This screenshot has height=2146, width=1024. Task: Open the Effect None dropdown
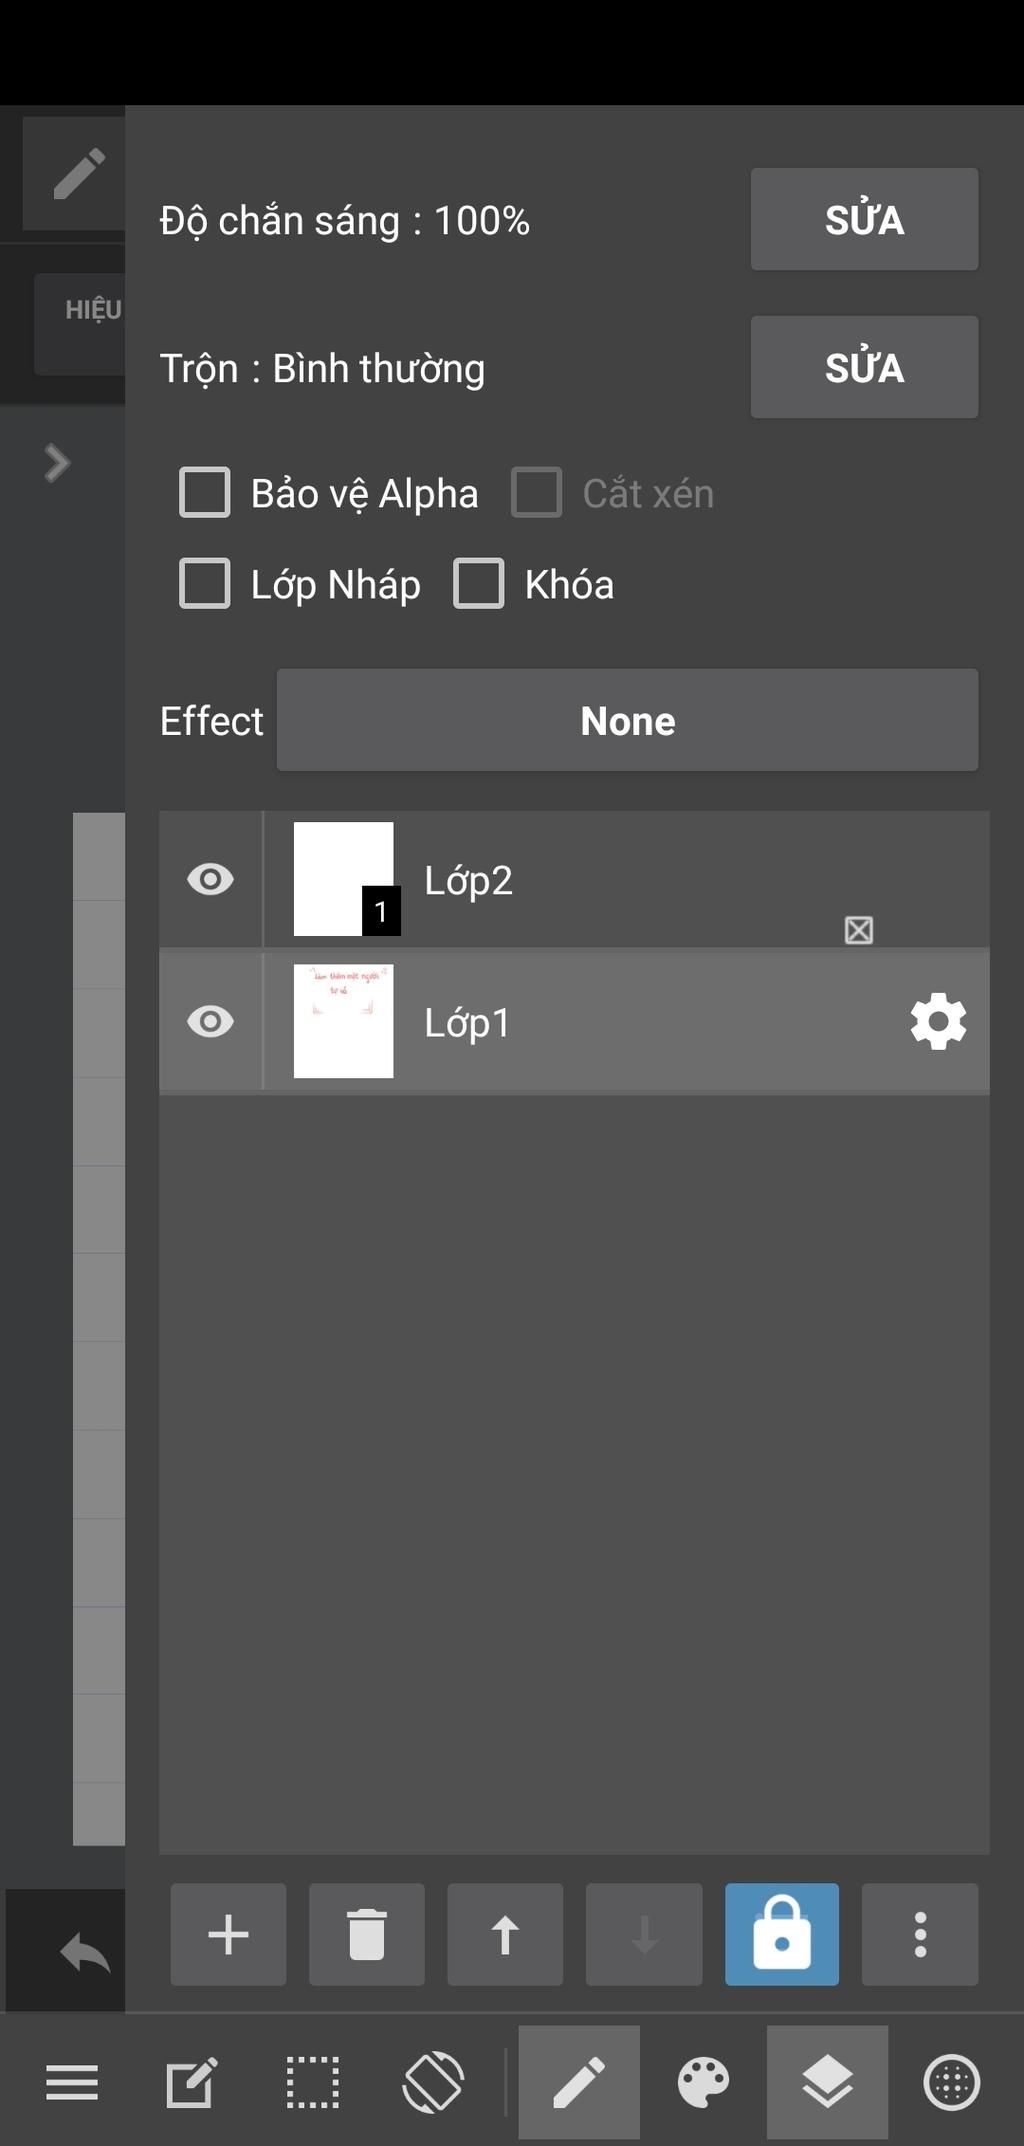627,720
